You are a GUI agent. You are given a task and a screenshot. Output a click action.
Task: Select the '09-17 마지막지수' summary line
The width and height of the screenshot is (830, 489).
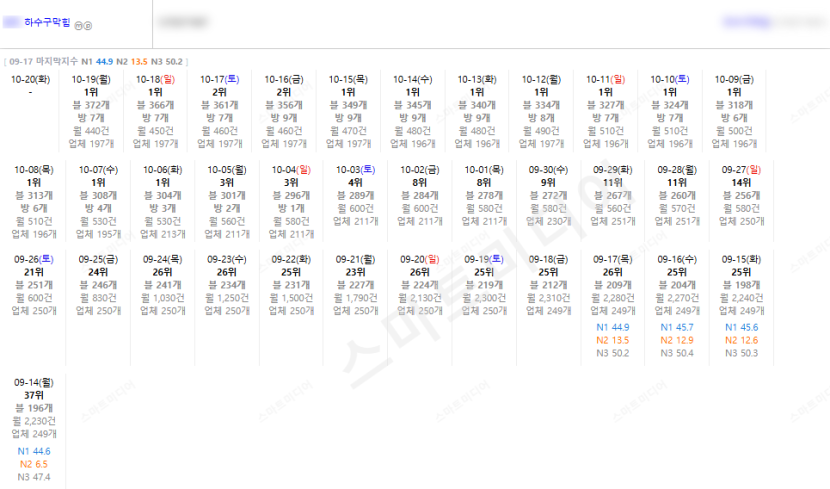(96, 61)
